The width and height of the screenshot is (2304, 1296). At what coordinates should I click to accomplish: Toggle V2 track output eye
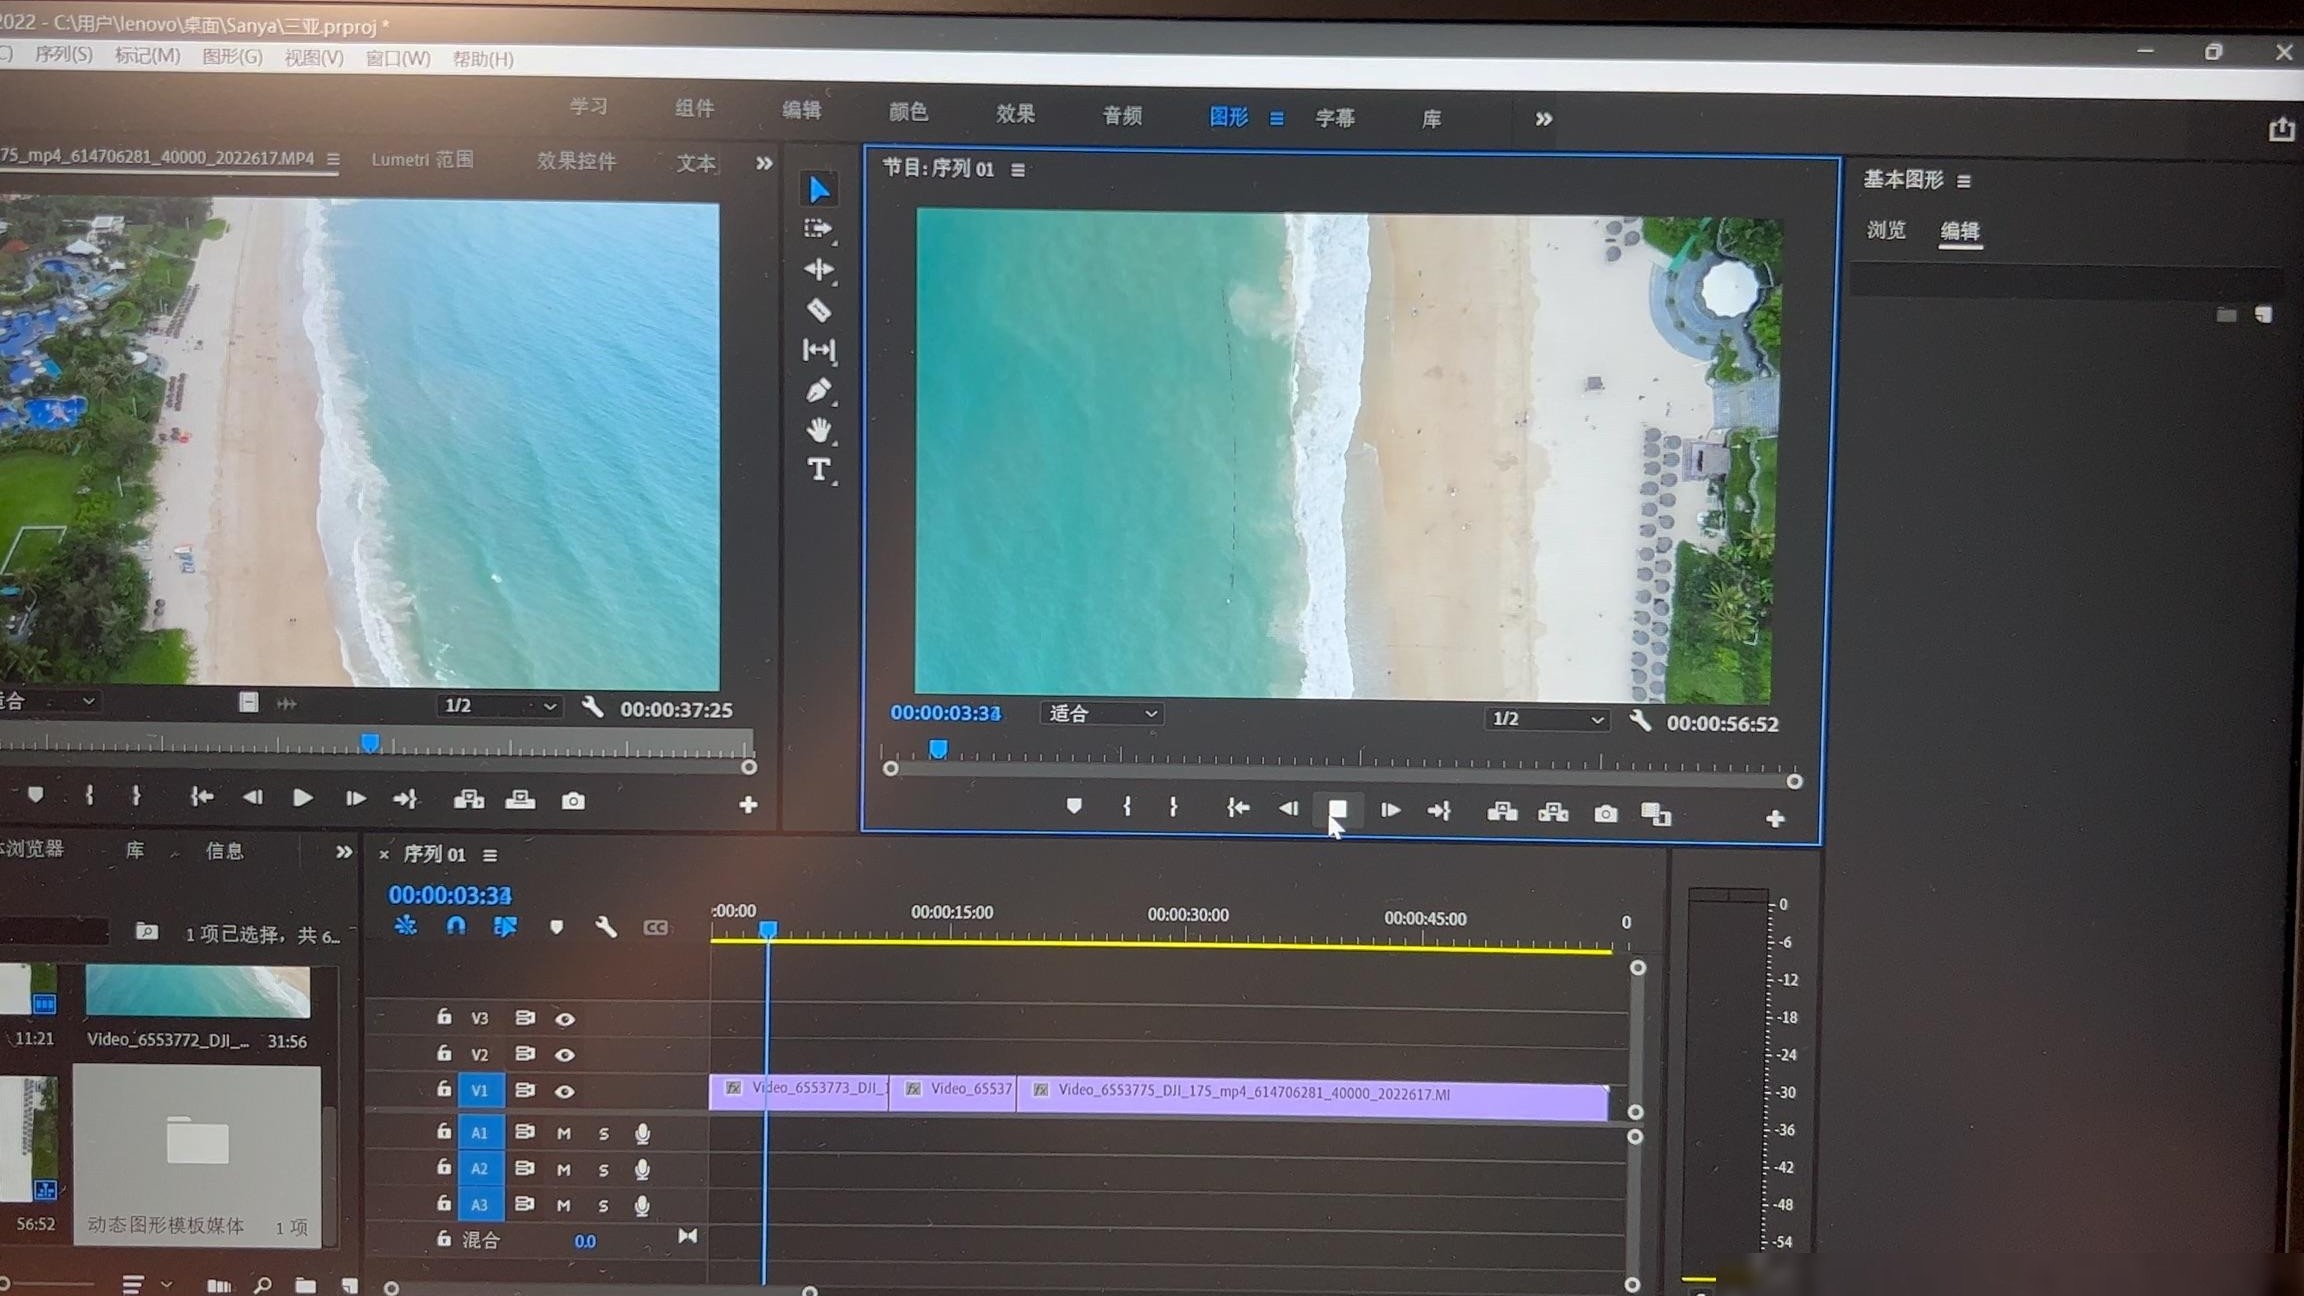pos(565,1055)
